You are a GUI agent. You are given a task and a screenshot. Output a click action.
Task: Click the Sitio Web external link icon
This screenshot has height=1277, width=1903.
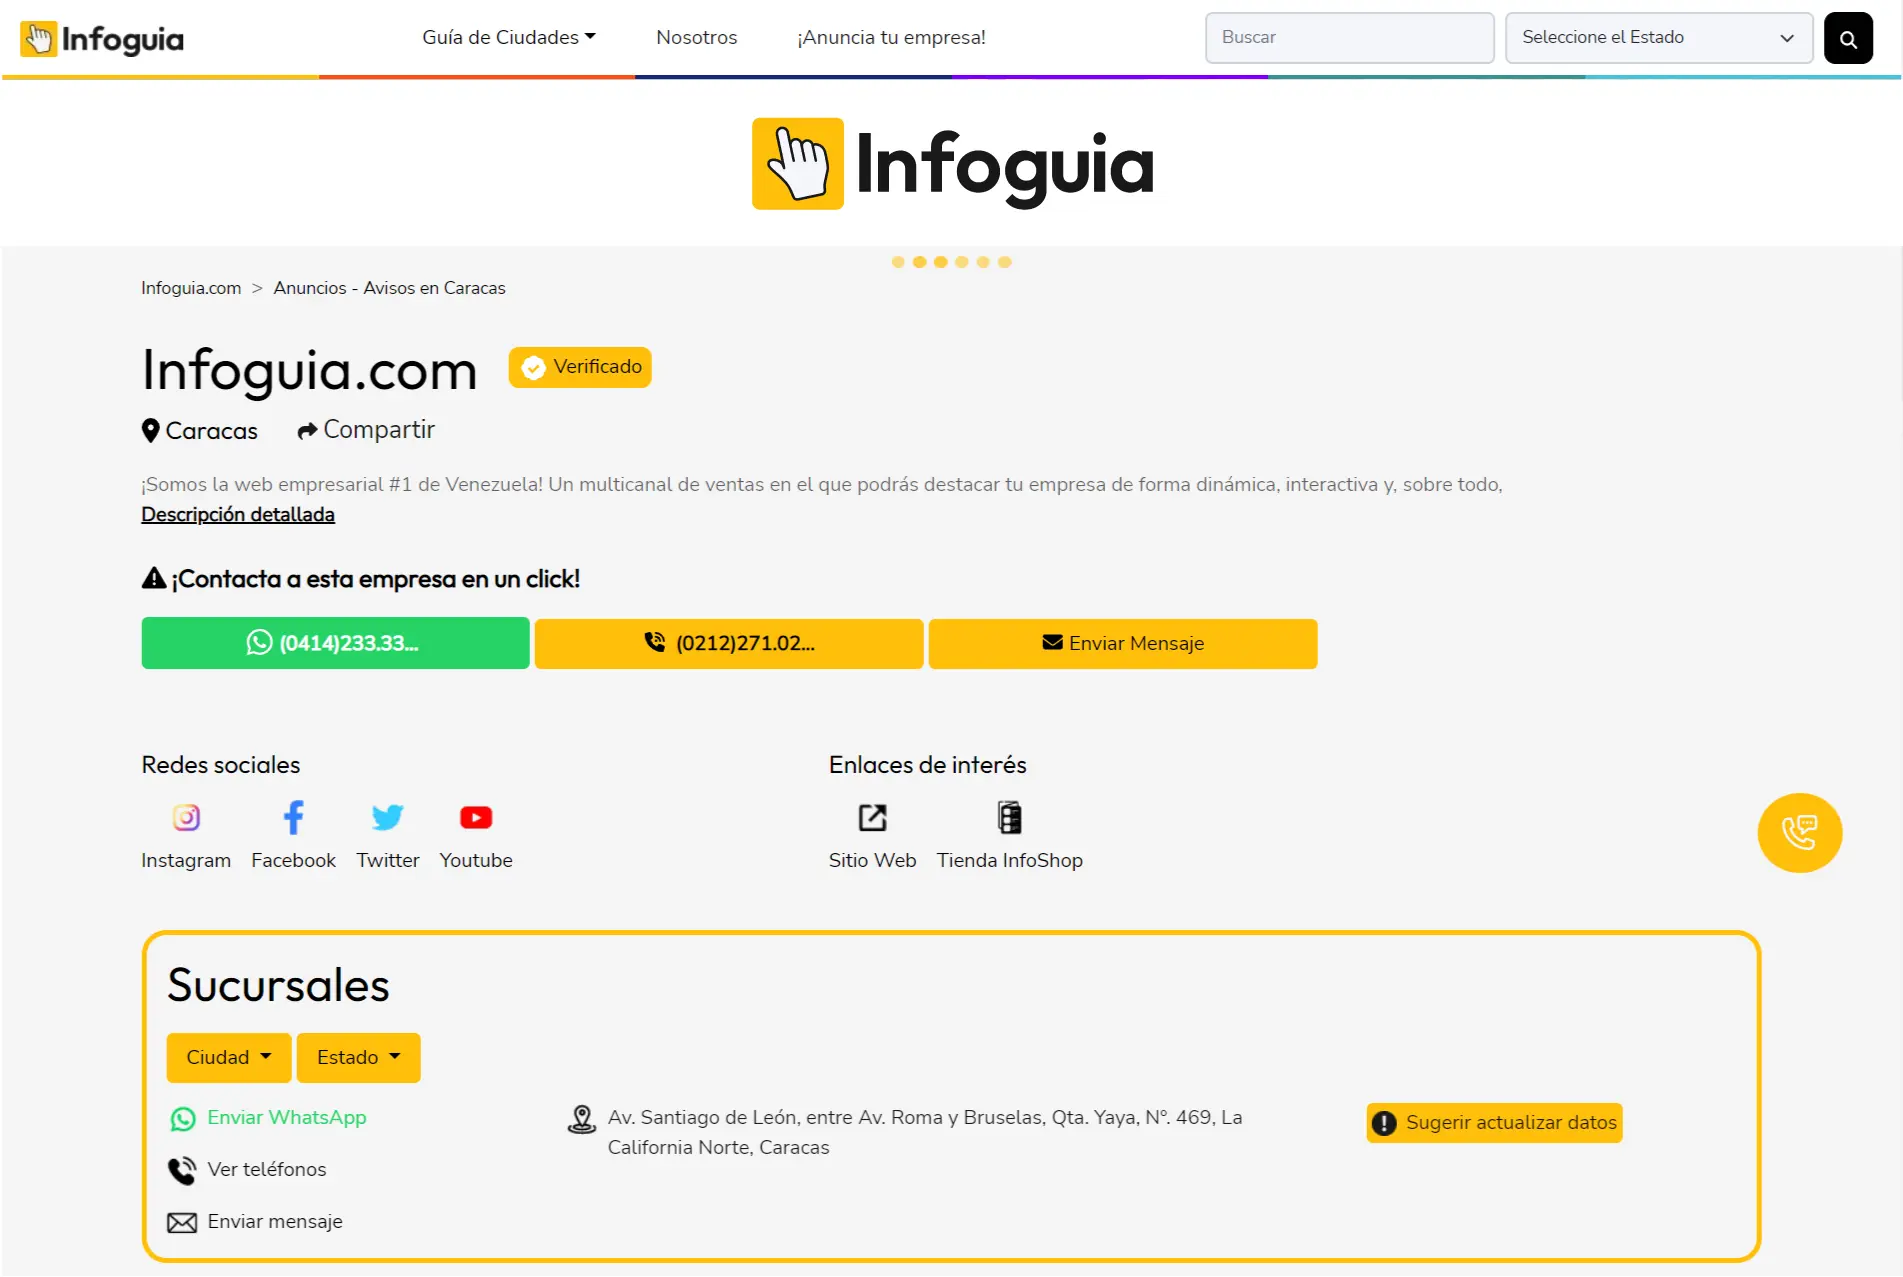[872, 818]
